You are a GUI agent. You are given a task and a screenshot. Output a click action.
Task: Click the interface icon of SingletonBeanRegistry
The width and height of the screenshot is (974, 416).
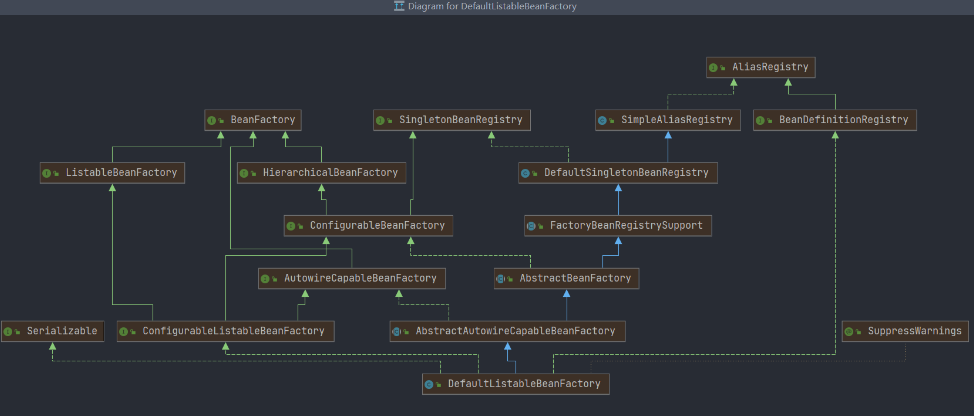tap(380, 120)
